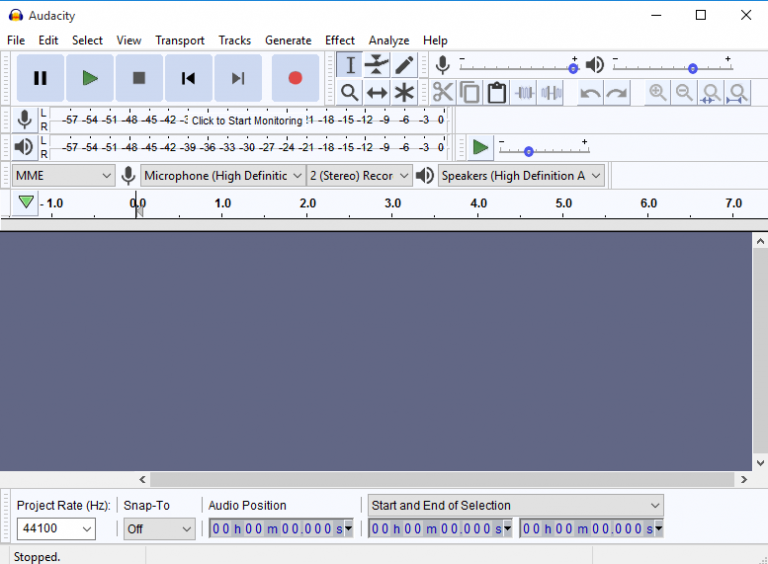Click to Start Monitoring on recording meter

pos(247,120)
